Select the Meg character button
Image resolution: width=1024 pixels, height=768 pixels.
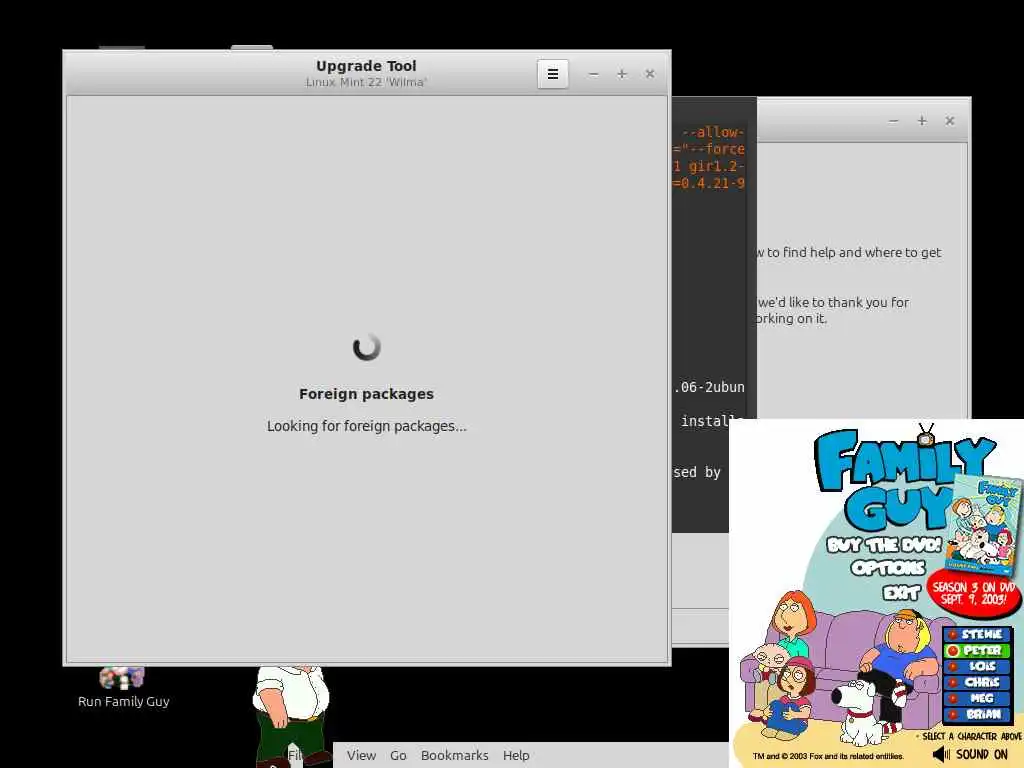978,698
